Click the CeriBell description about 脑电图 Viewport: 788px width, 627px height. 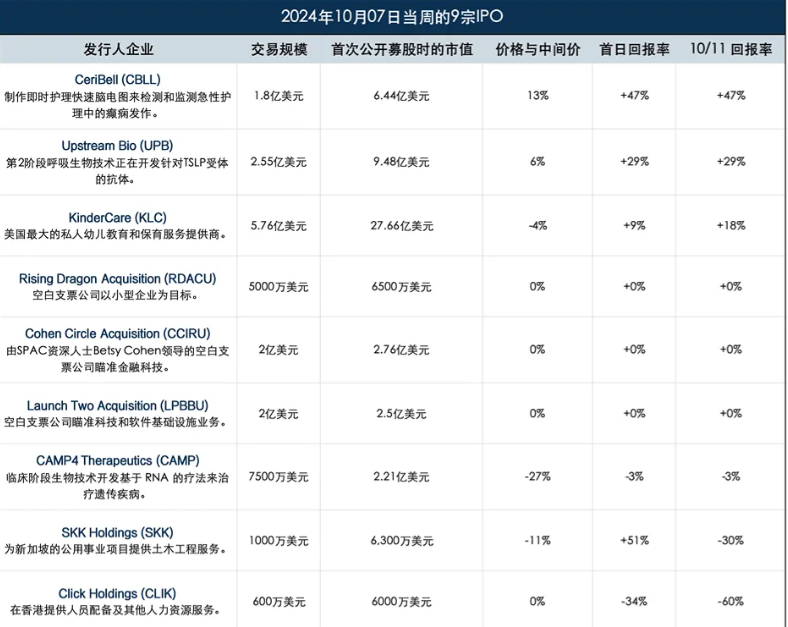(118, 105)
